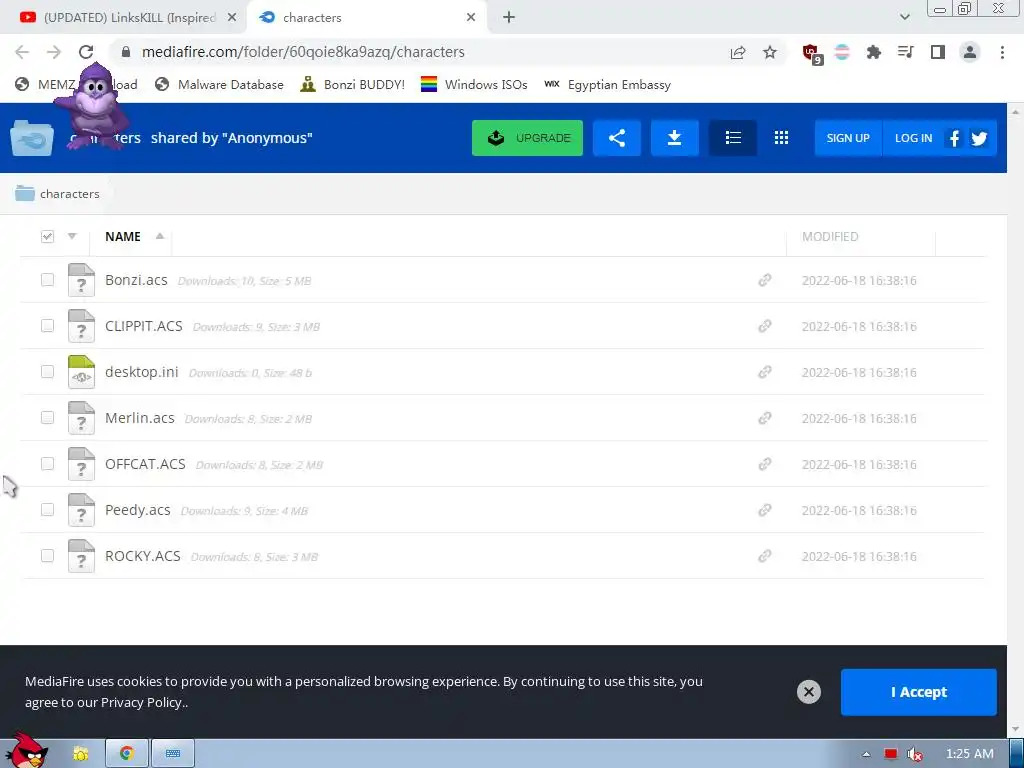The height and width of the screenshot is (768, 1024).
Task: Click the desktop.ini file type icon
Action: point(81,372)
